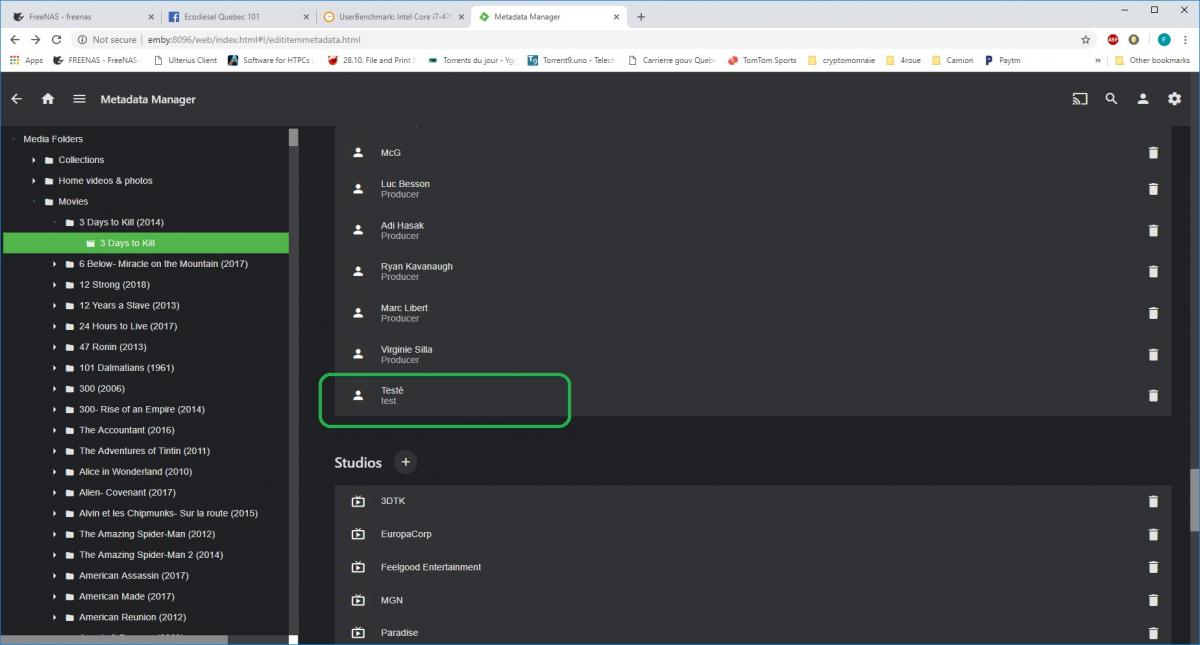
Task: Click the browser reload icon
Action: click(x=57, y=39)
